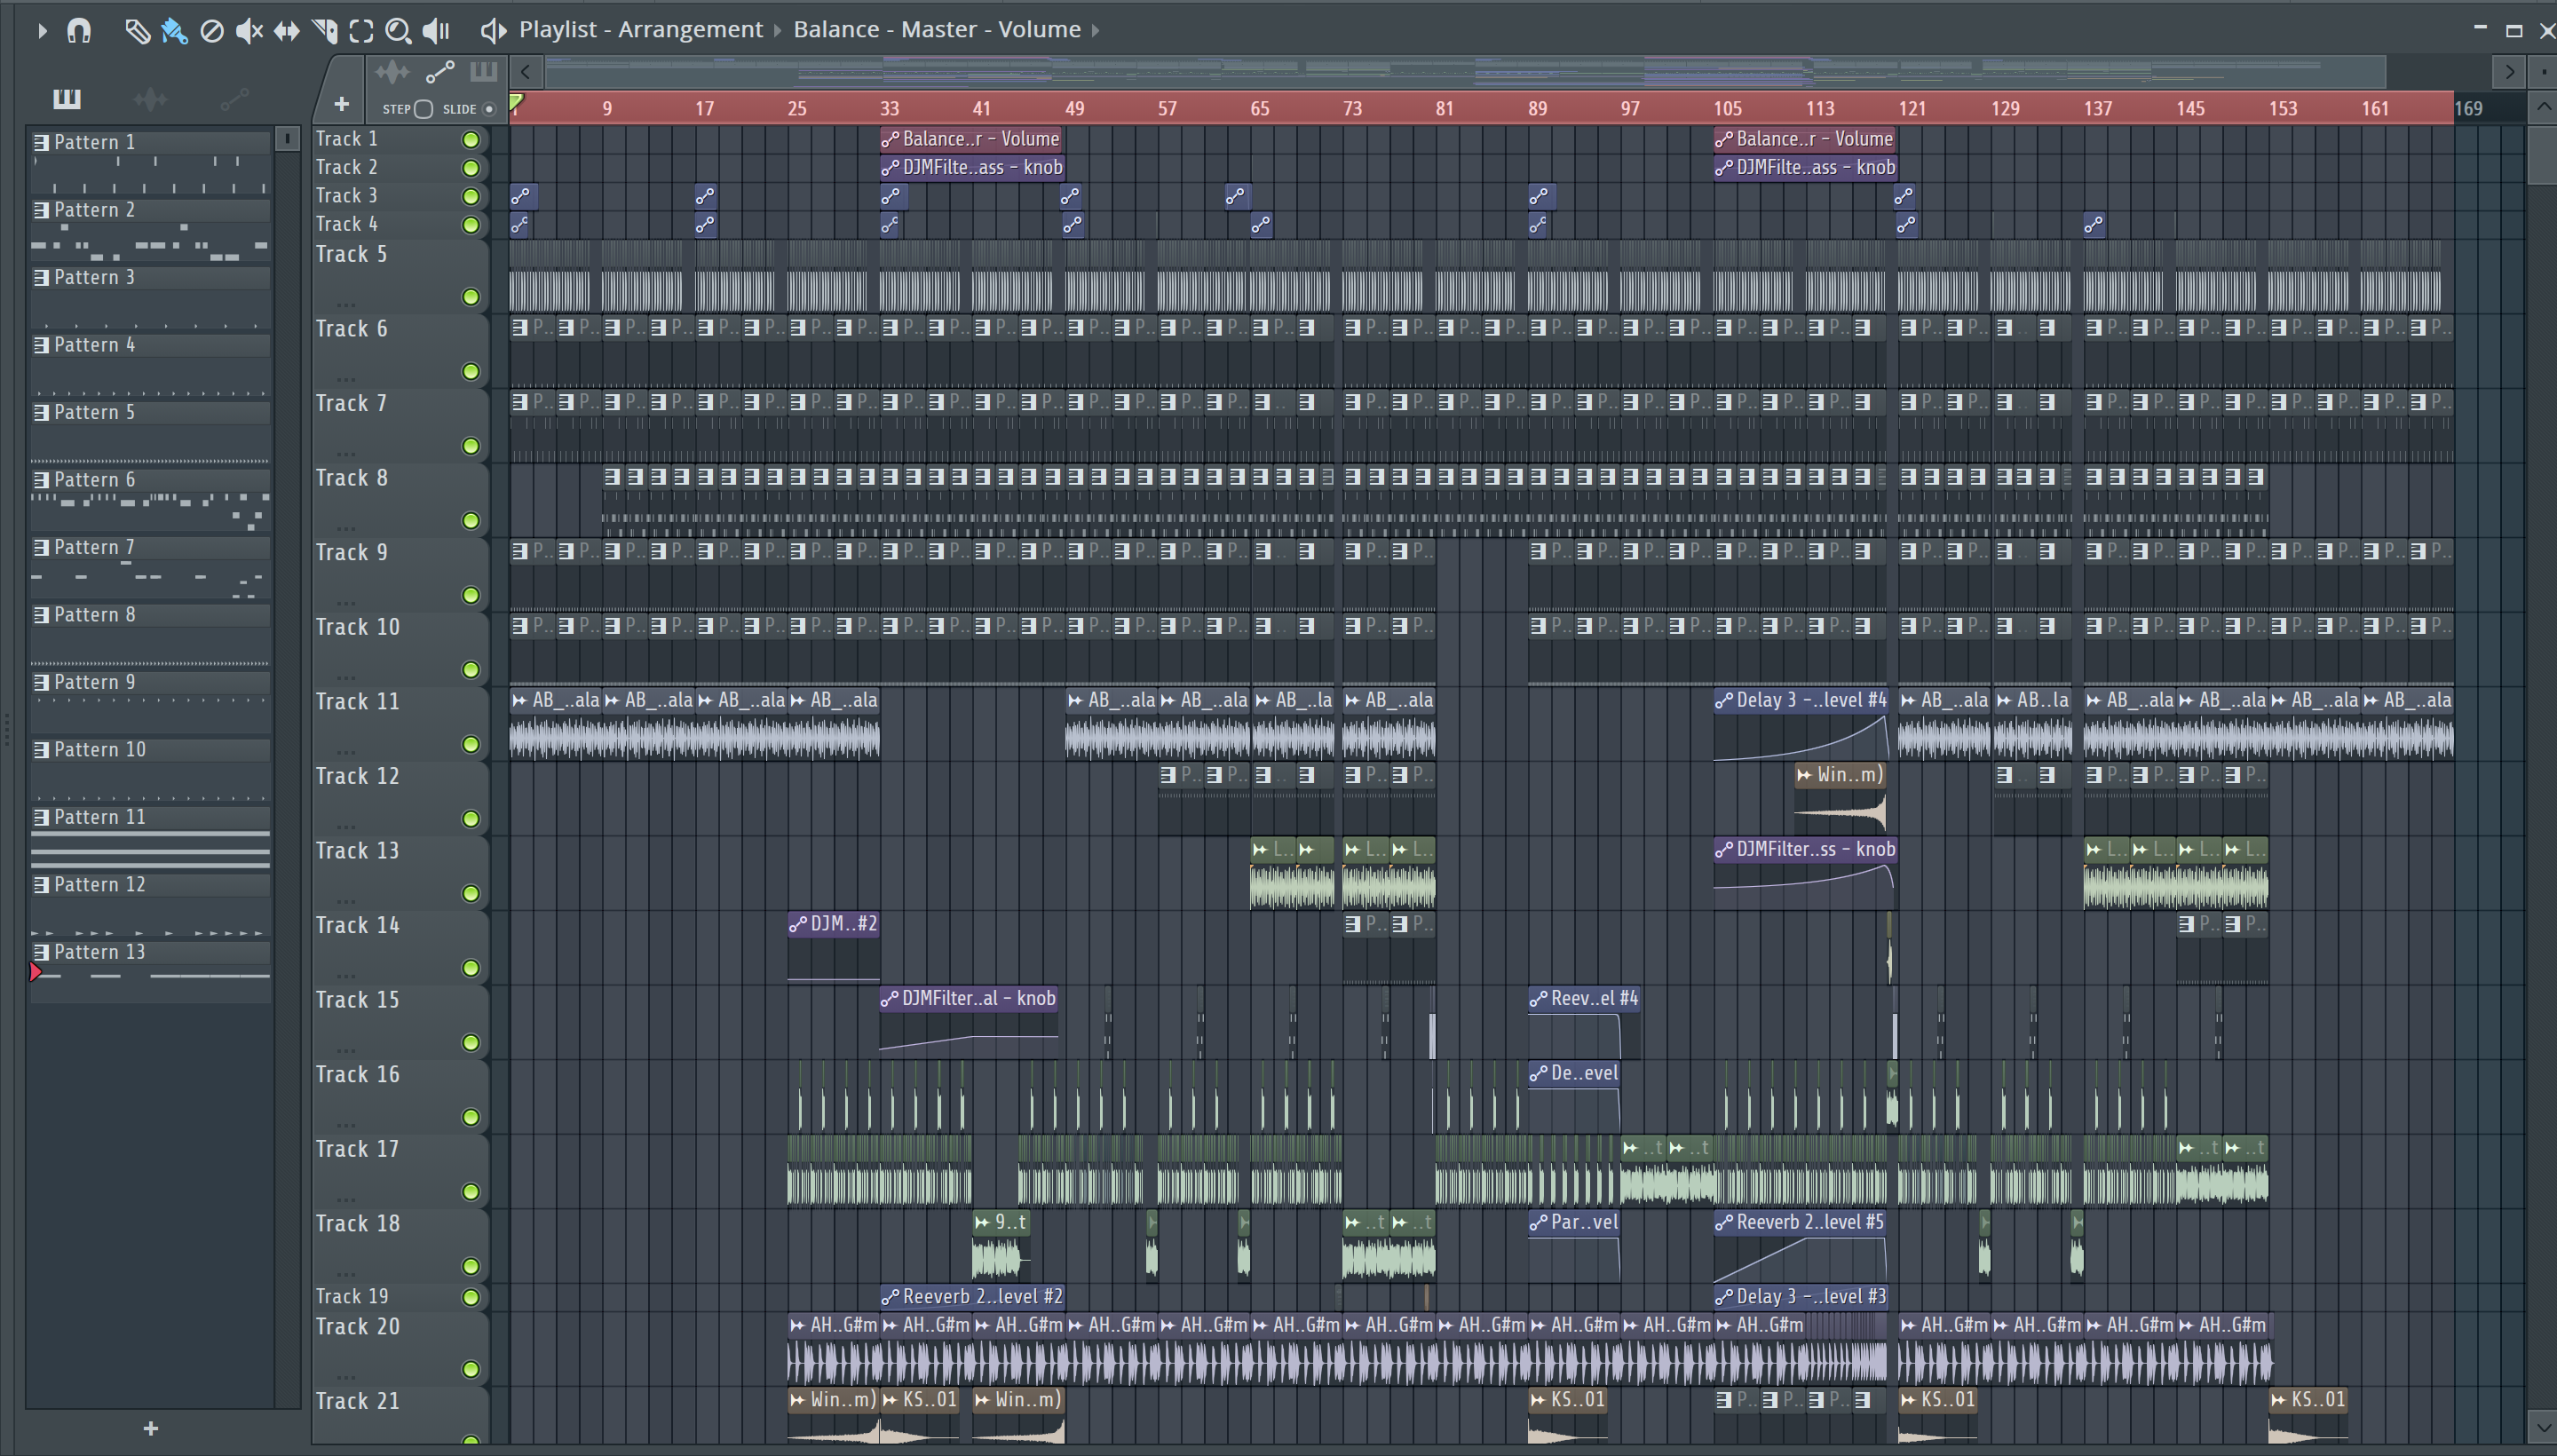Click the song overview minimap bar
Image resolution: width=2557 pixels, height=1456 pixels.
pyautogui.click(x=1465, y=72)
